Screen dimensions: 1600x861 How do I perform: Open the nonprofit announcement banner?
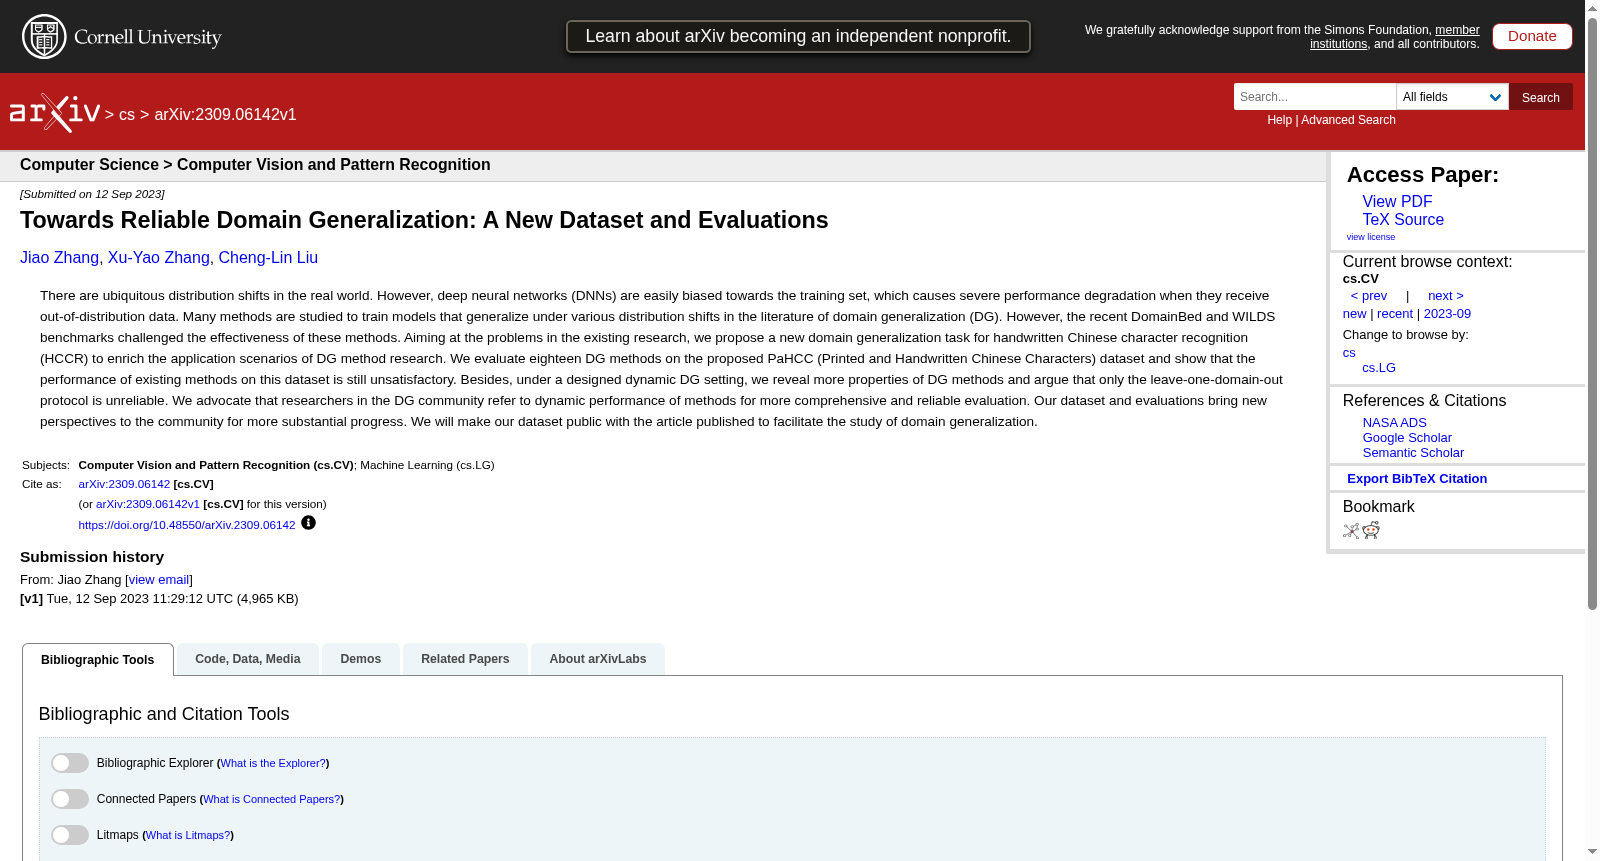[798, 36]
